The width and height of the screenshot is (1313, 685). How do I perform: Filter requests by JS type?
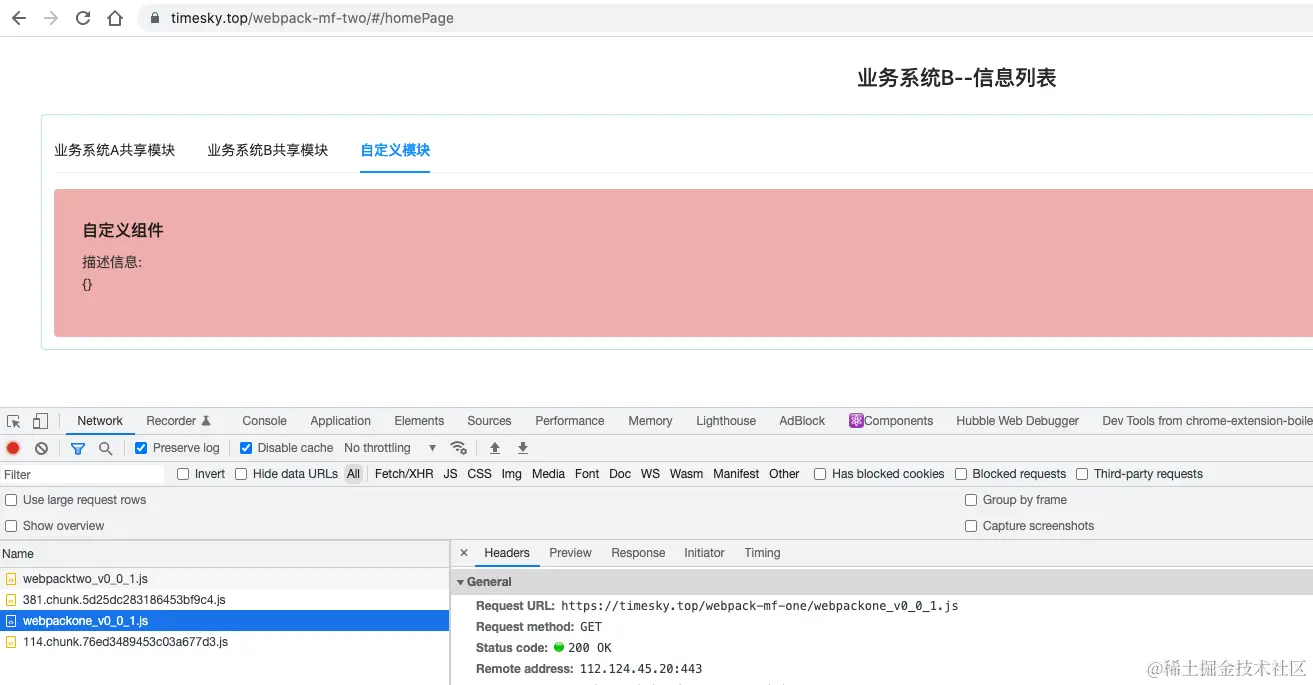pyautogui.click(x=450, y=474)
